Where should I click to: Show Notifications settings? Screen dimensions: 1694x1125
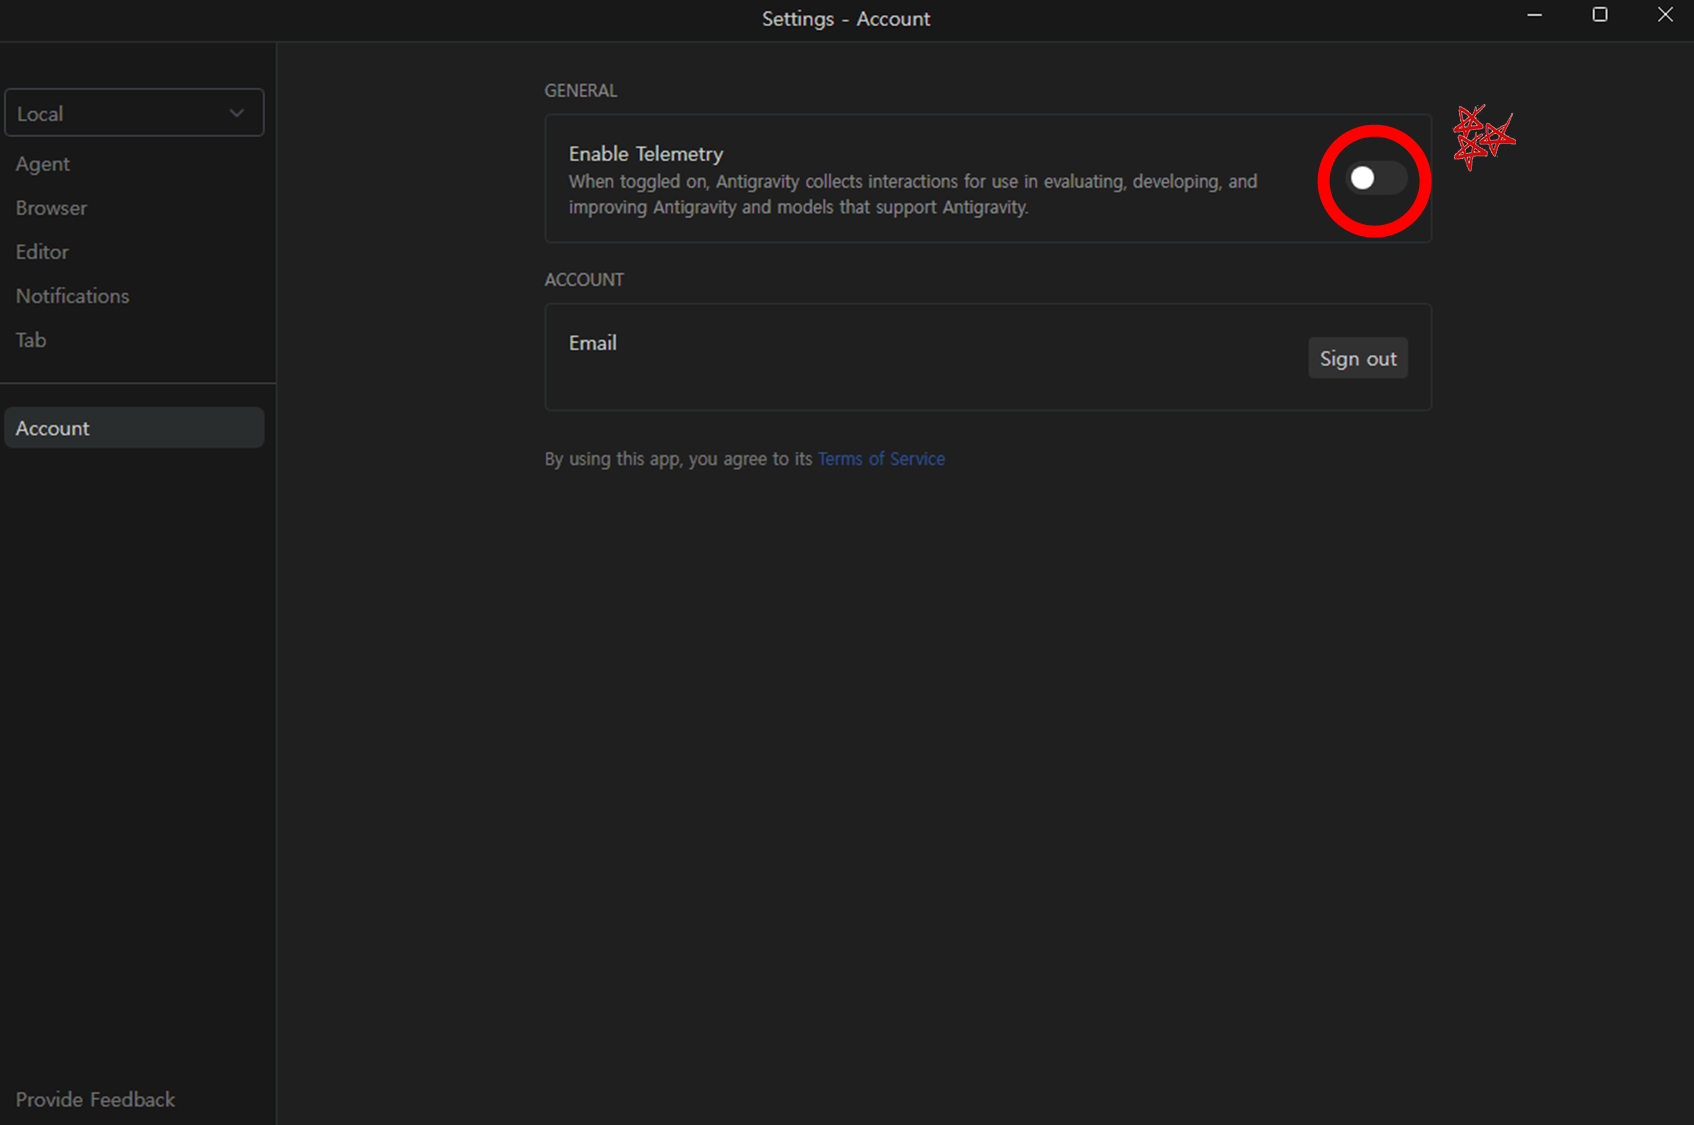[72, 296]
